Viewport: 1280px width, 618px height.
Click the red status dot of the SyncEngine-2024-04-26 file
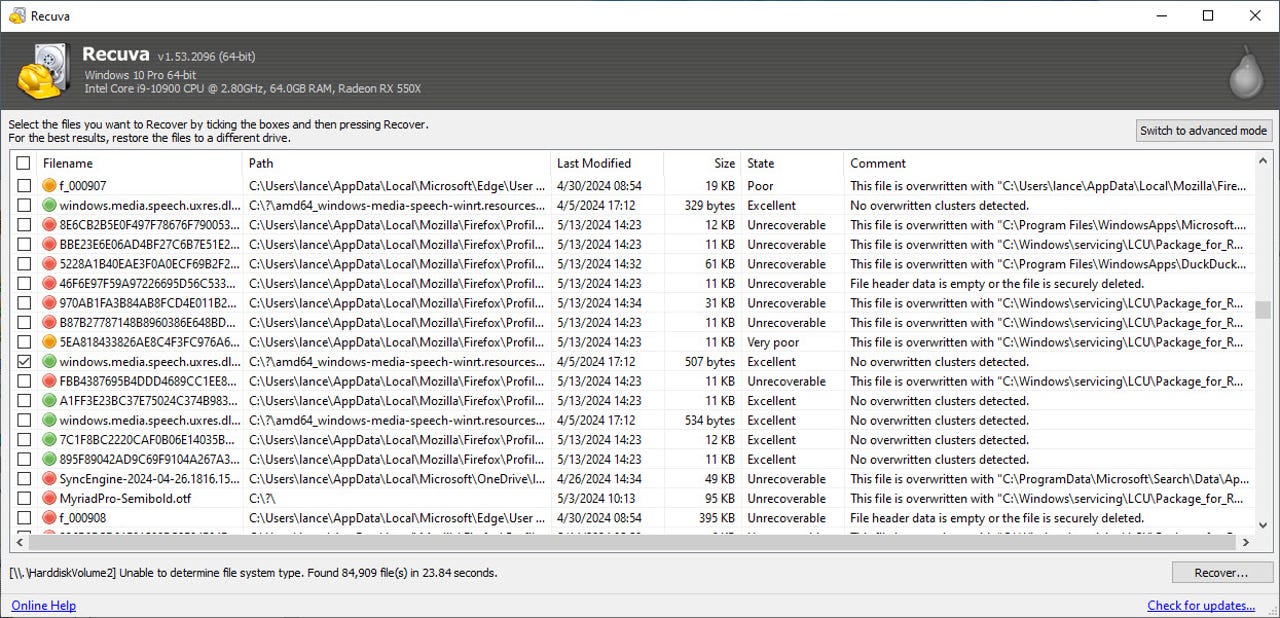50,478
